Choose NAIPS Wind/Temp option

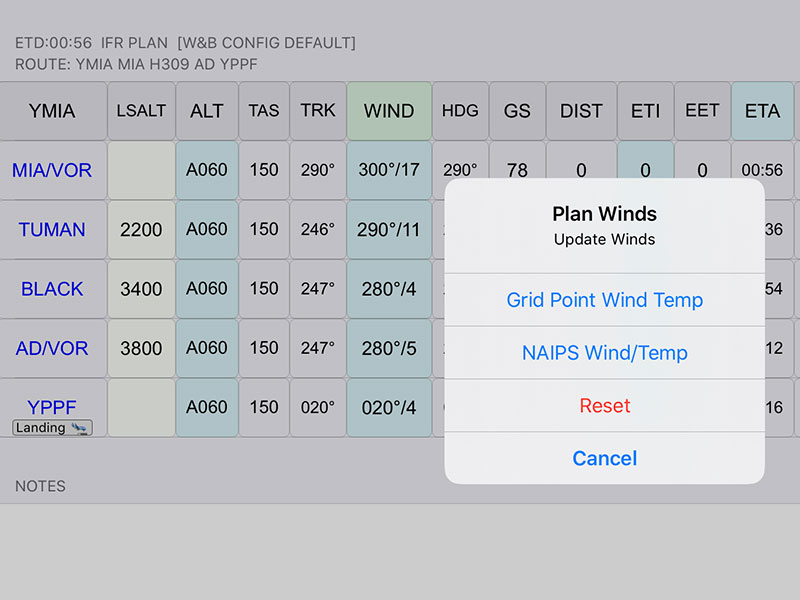point(604,353)
